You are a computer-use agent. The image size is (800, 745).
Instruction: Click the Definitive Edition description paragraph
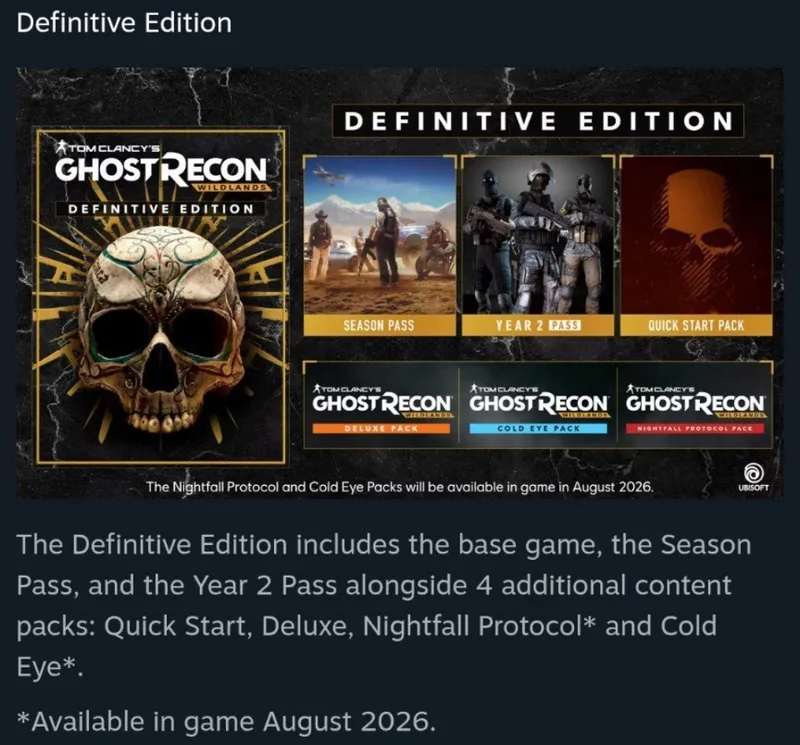tap(384, 606)
